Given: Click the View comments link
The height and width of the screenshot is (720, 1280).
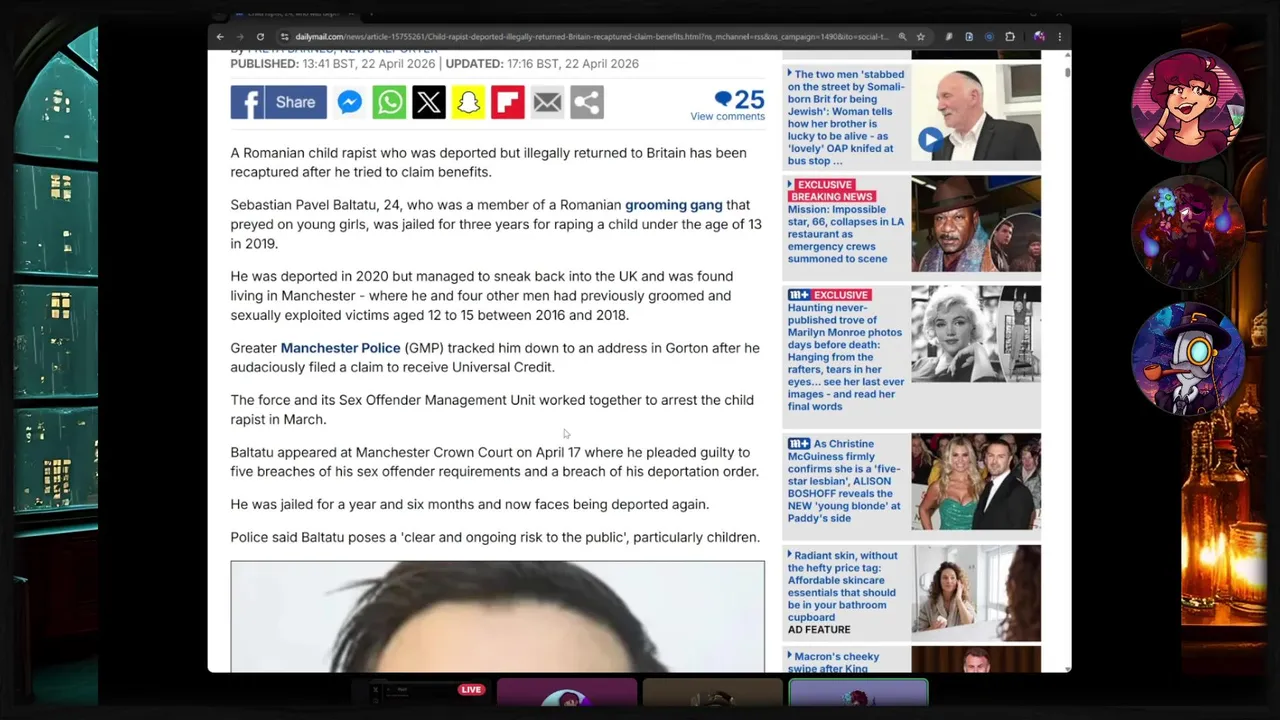Looking at the screenshot, I should click(727, 117).
